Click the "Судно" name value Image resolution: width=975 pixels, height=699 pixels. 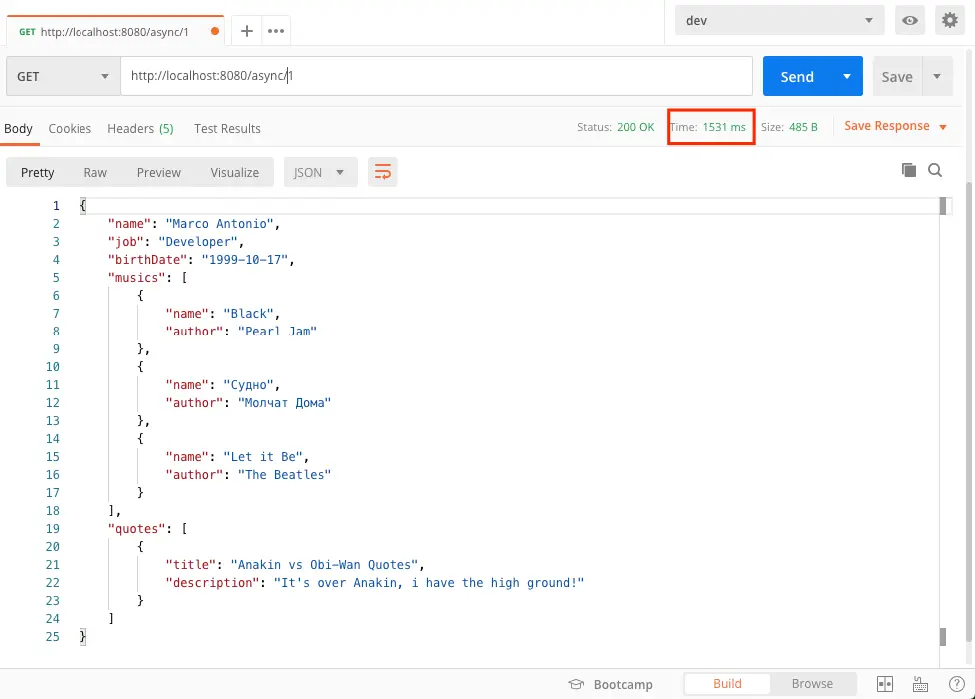click(248, 385)
